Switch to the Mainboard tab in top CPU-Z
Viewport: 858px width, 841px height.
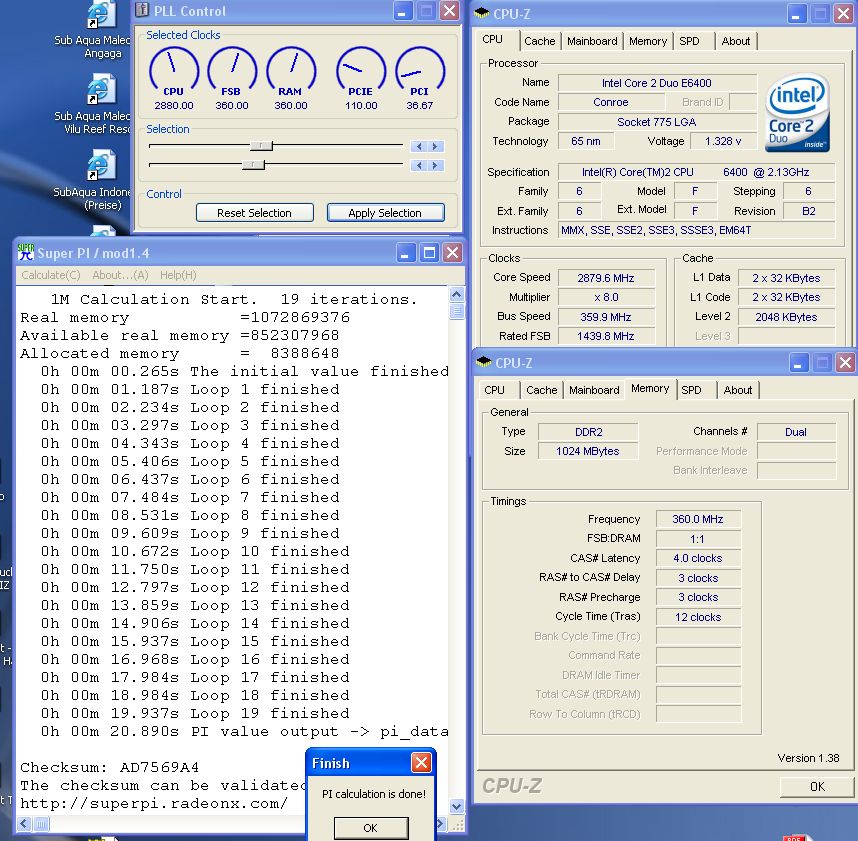point(592,41)
